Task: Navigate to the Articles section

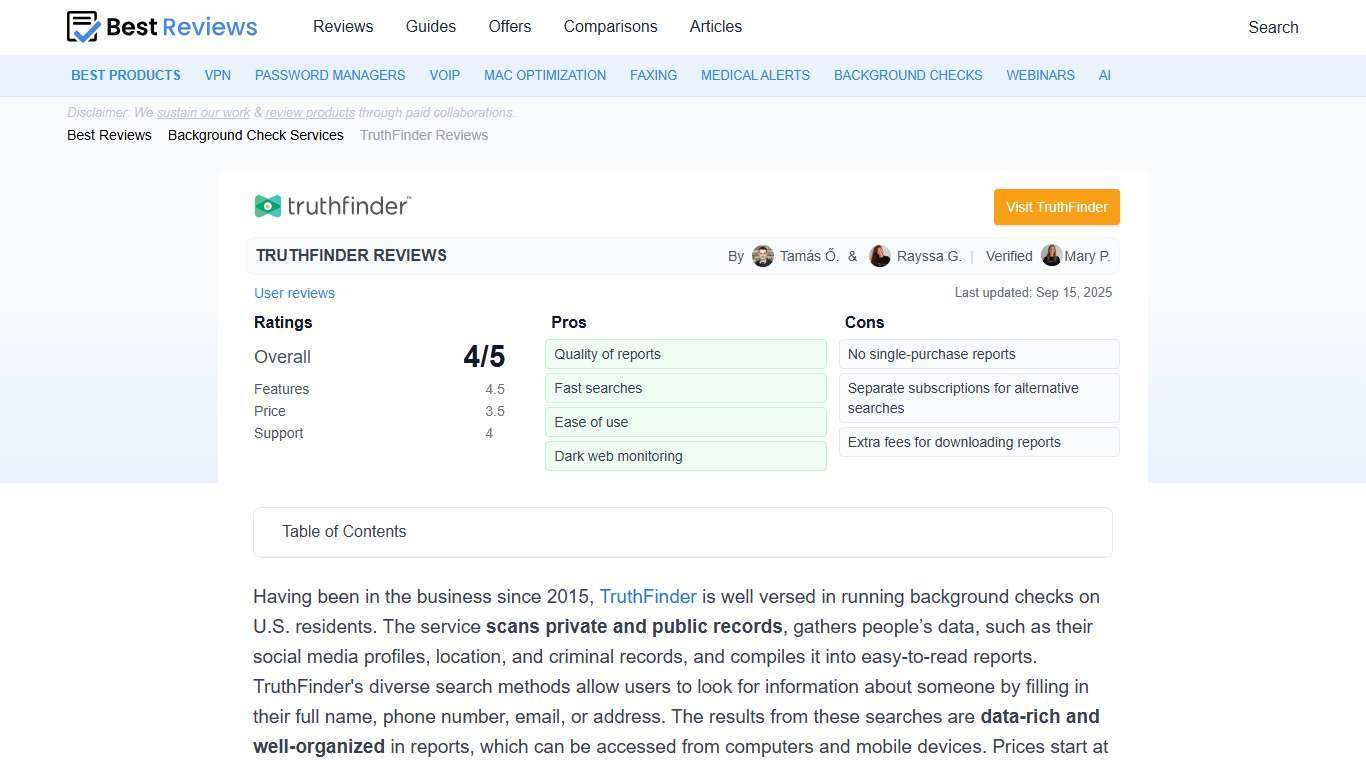Action: [715, 27]
